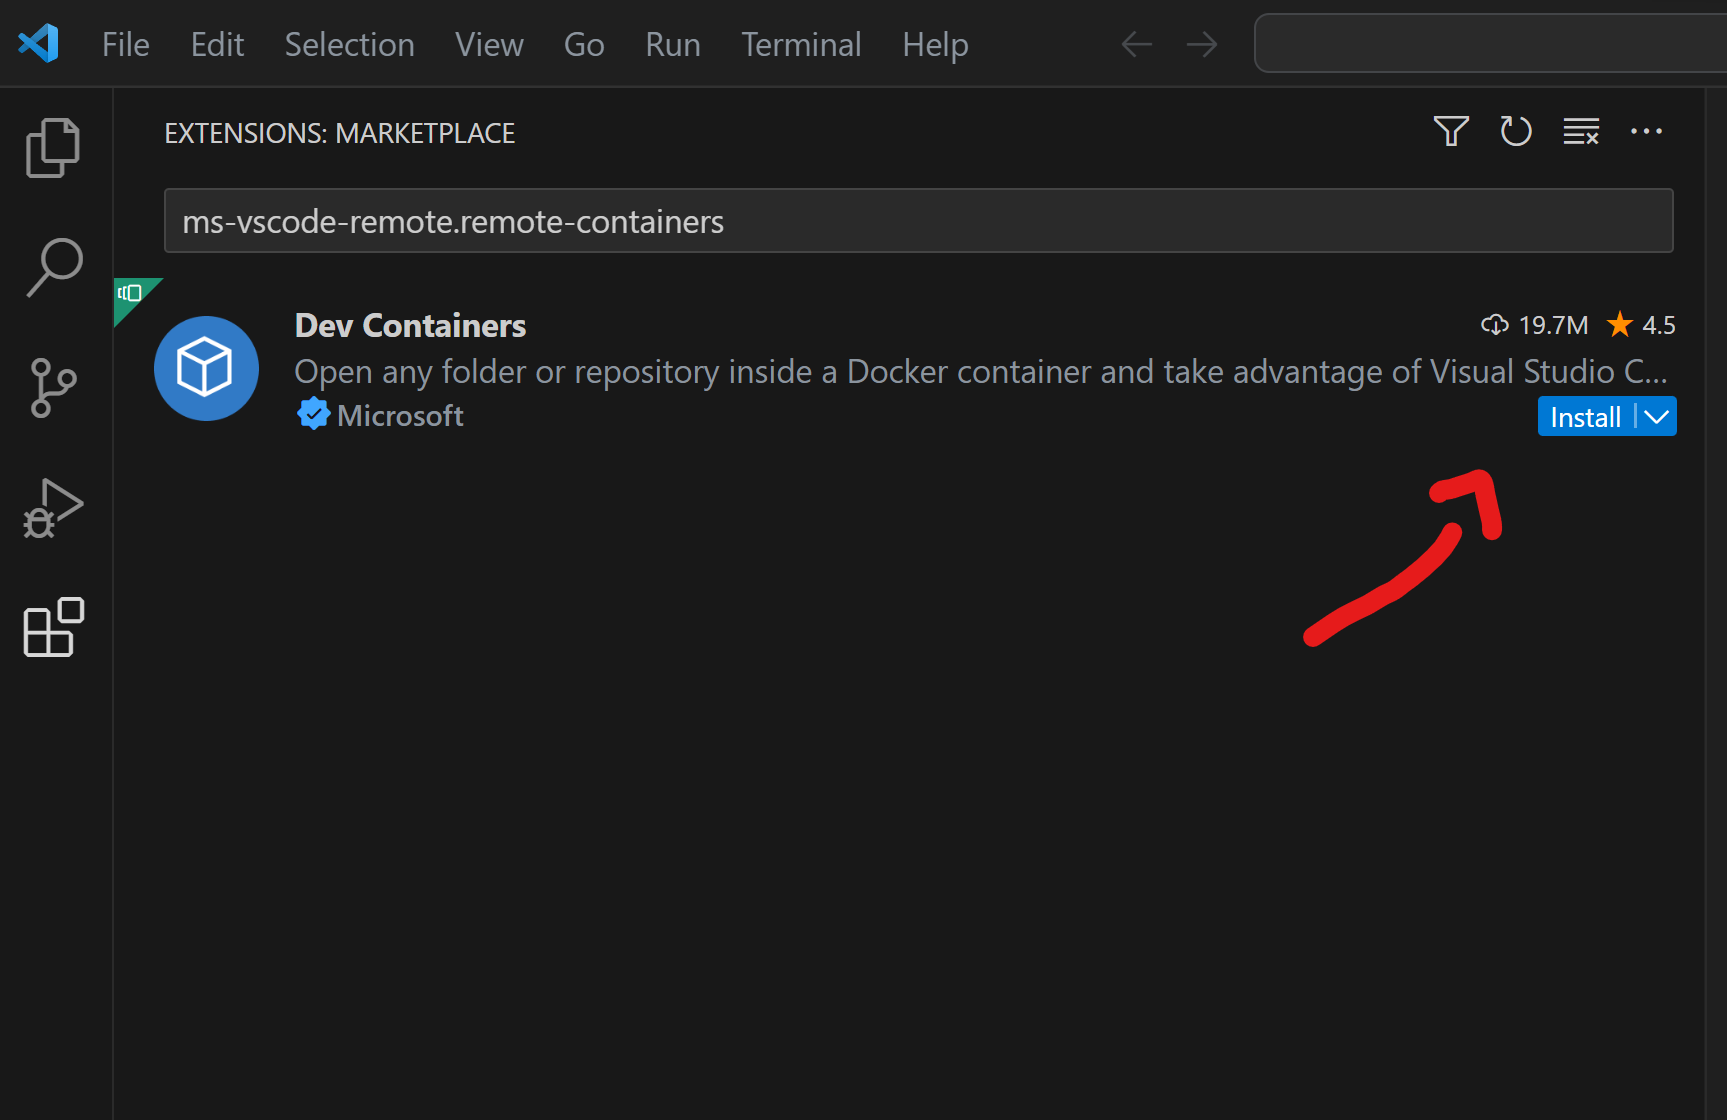Image resolution: width=1727 pixels, height=1120 pixels.
Task: Open the Source Control view
Action: click(x=53, y=388)
